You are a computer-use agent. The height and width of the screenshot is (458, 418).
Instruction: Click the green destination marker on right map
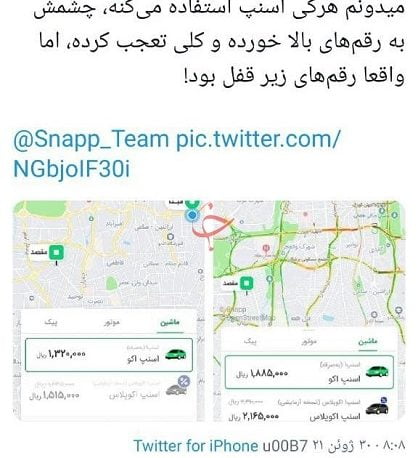[247, 284]
